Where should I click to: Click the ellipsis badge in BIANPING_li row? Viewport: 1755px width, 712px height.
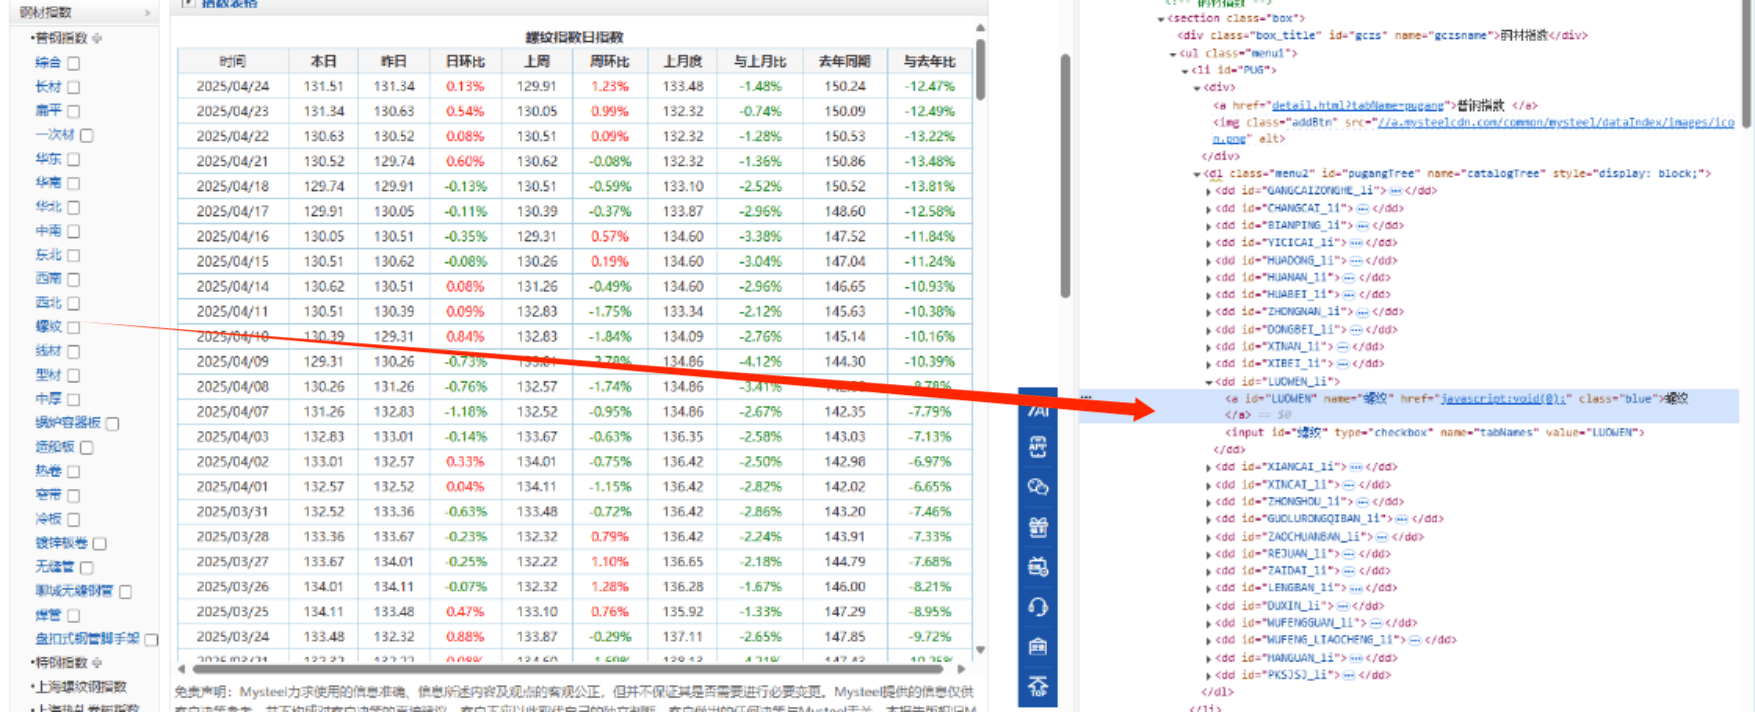pos(1362,225)
